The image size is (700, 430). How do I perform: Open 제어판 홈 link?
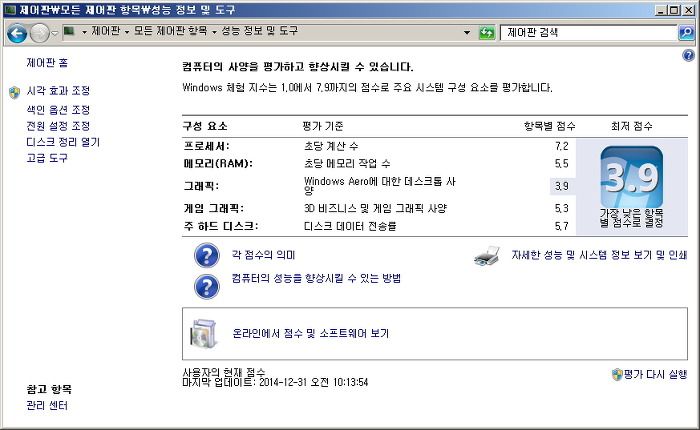pos(47,63)
